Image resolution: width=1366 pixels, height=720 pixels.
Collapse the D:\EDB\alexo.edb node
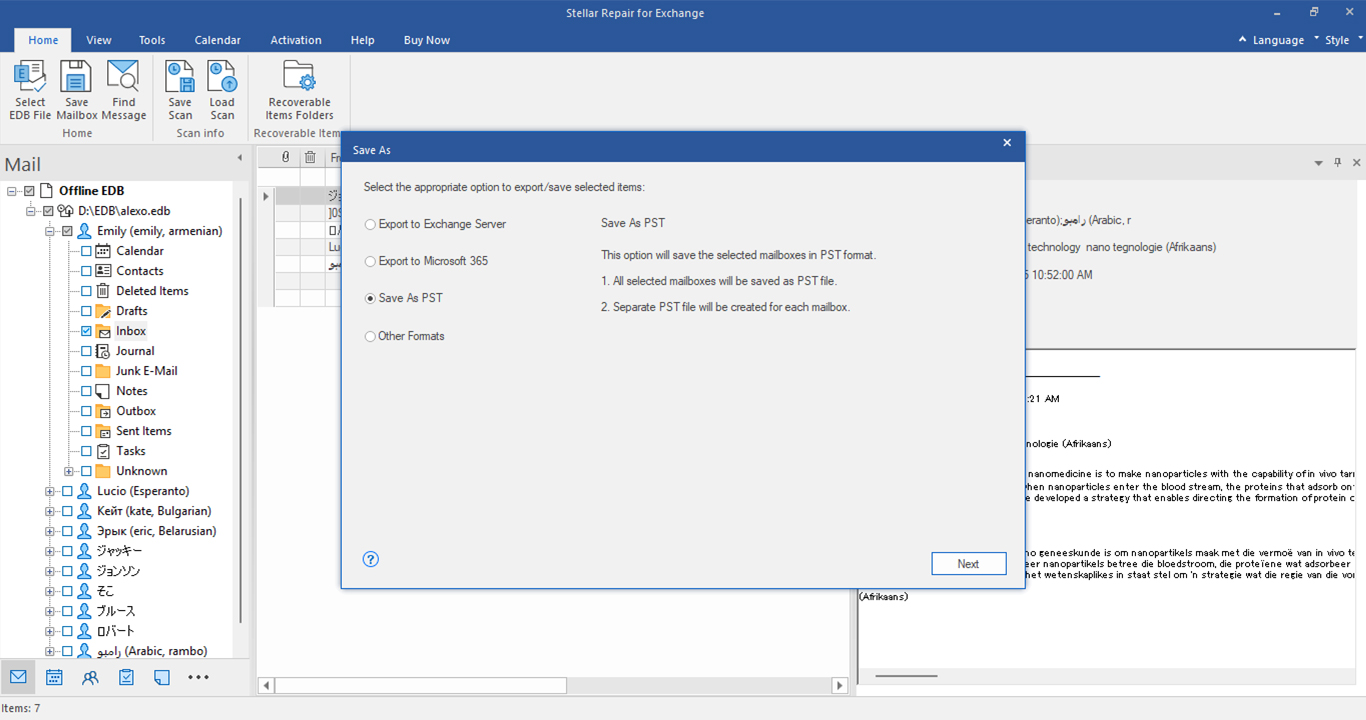pyautogui.click(x=30, y=211)
